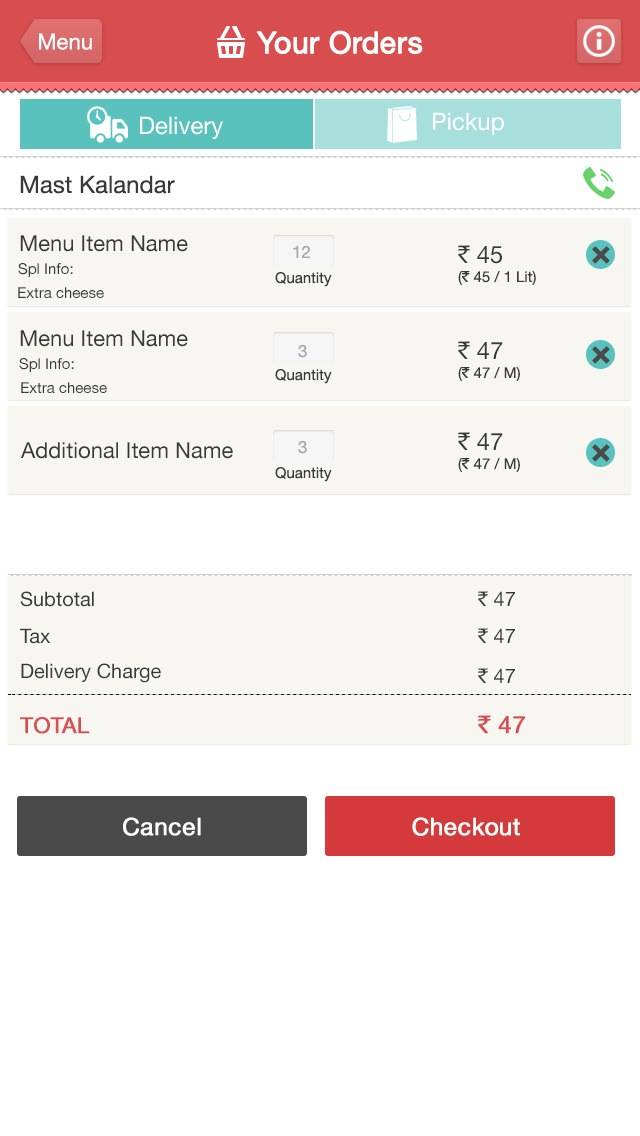The image size is (640, 1136).
Task: Remove the first Menu Item Name entry
Action: [x=600, y=255]
